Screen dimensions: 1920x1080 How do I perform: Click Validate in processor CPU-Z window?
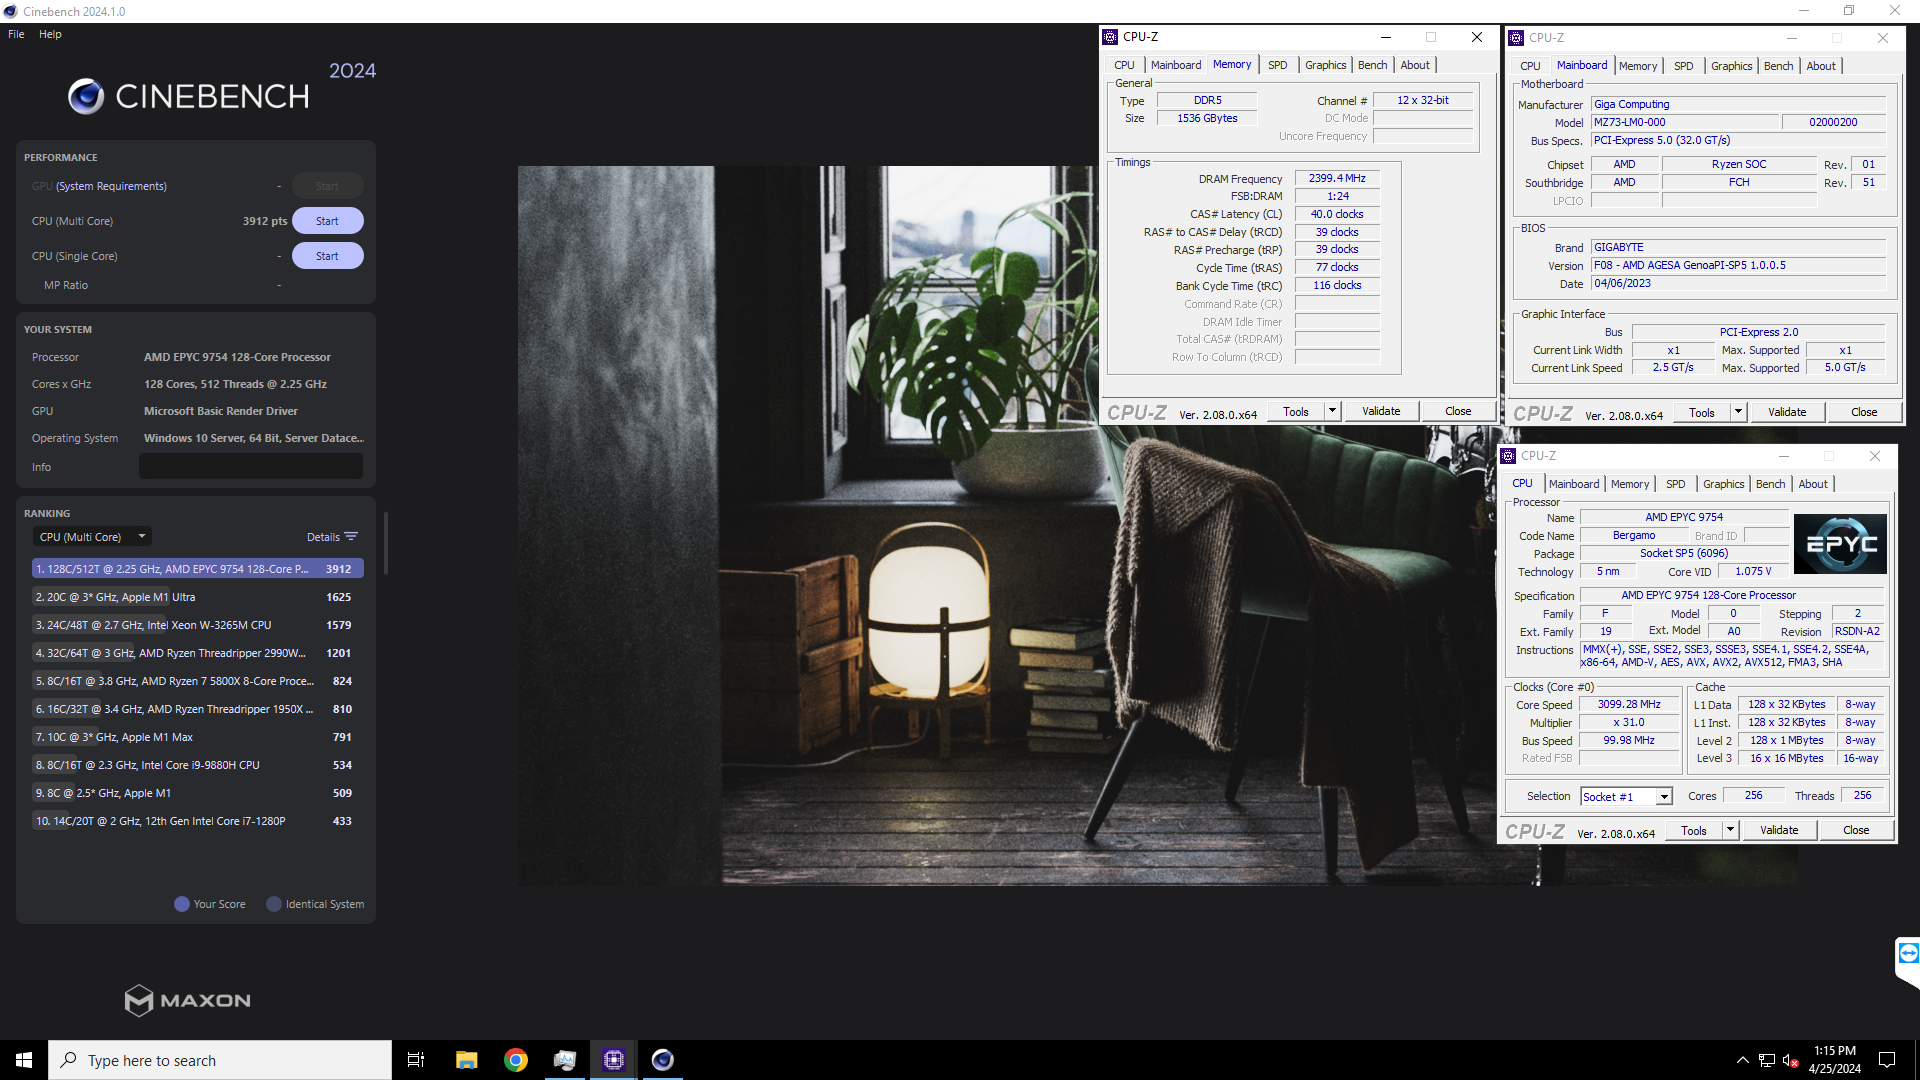tap(1779, 831)
